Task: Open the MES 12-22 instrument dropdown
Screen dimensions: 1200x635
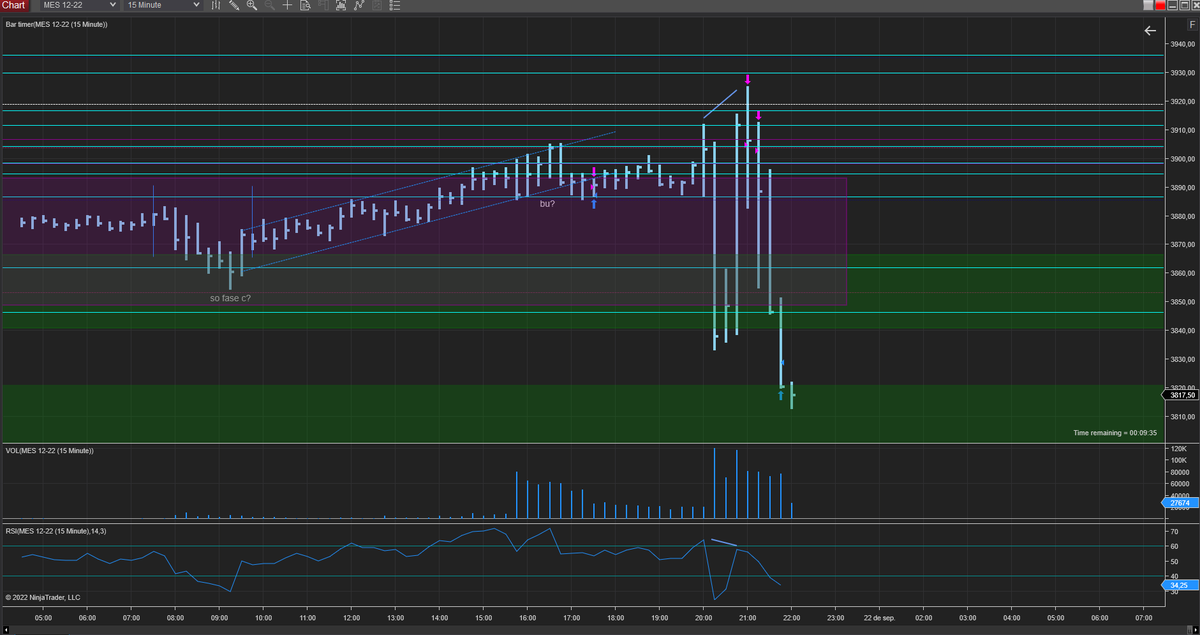Action: pyautogui.click(x=78, y=5)
